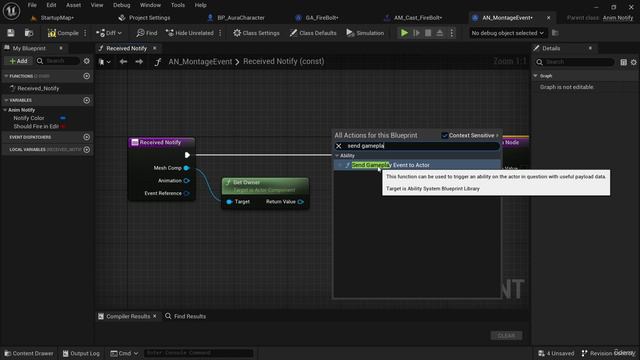The image size is (640, 360).
Task: Collapse the Ability category in action list
Action: (337, 156)
